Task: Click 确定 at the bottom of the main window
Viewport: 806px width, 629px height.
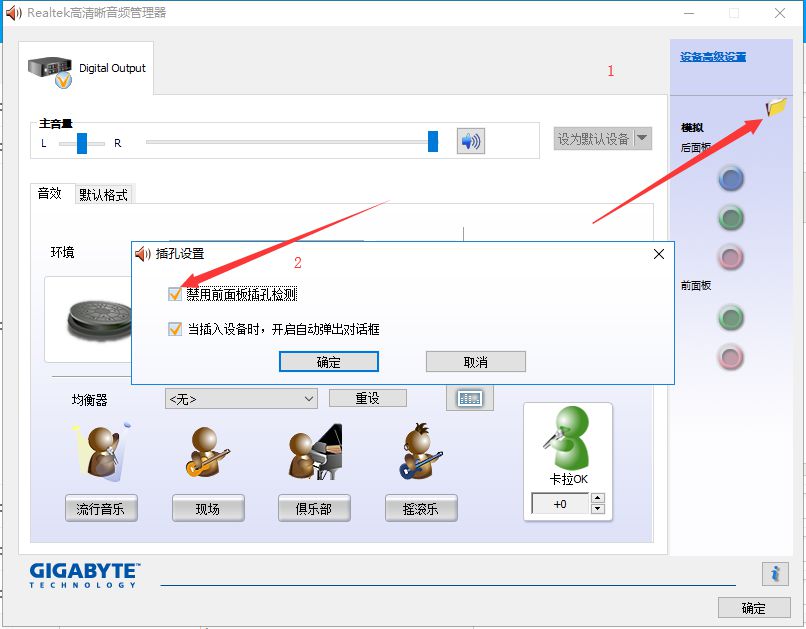Action: 754,608
